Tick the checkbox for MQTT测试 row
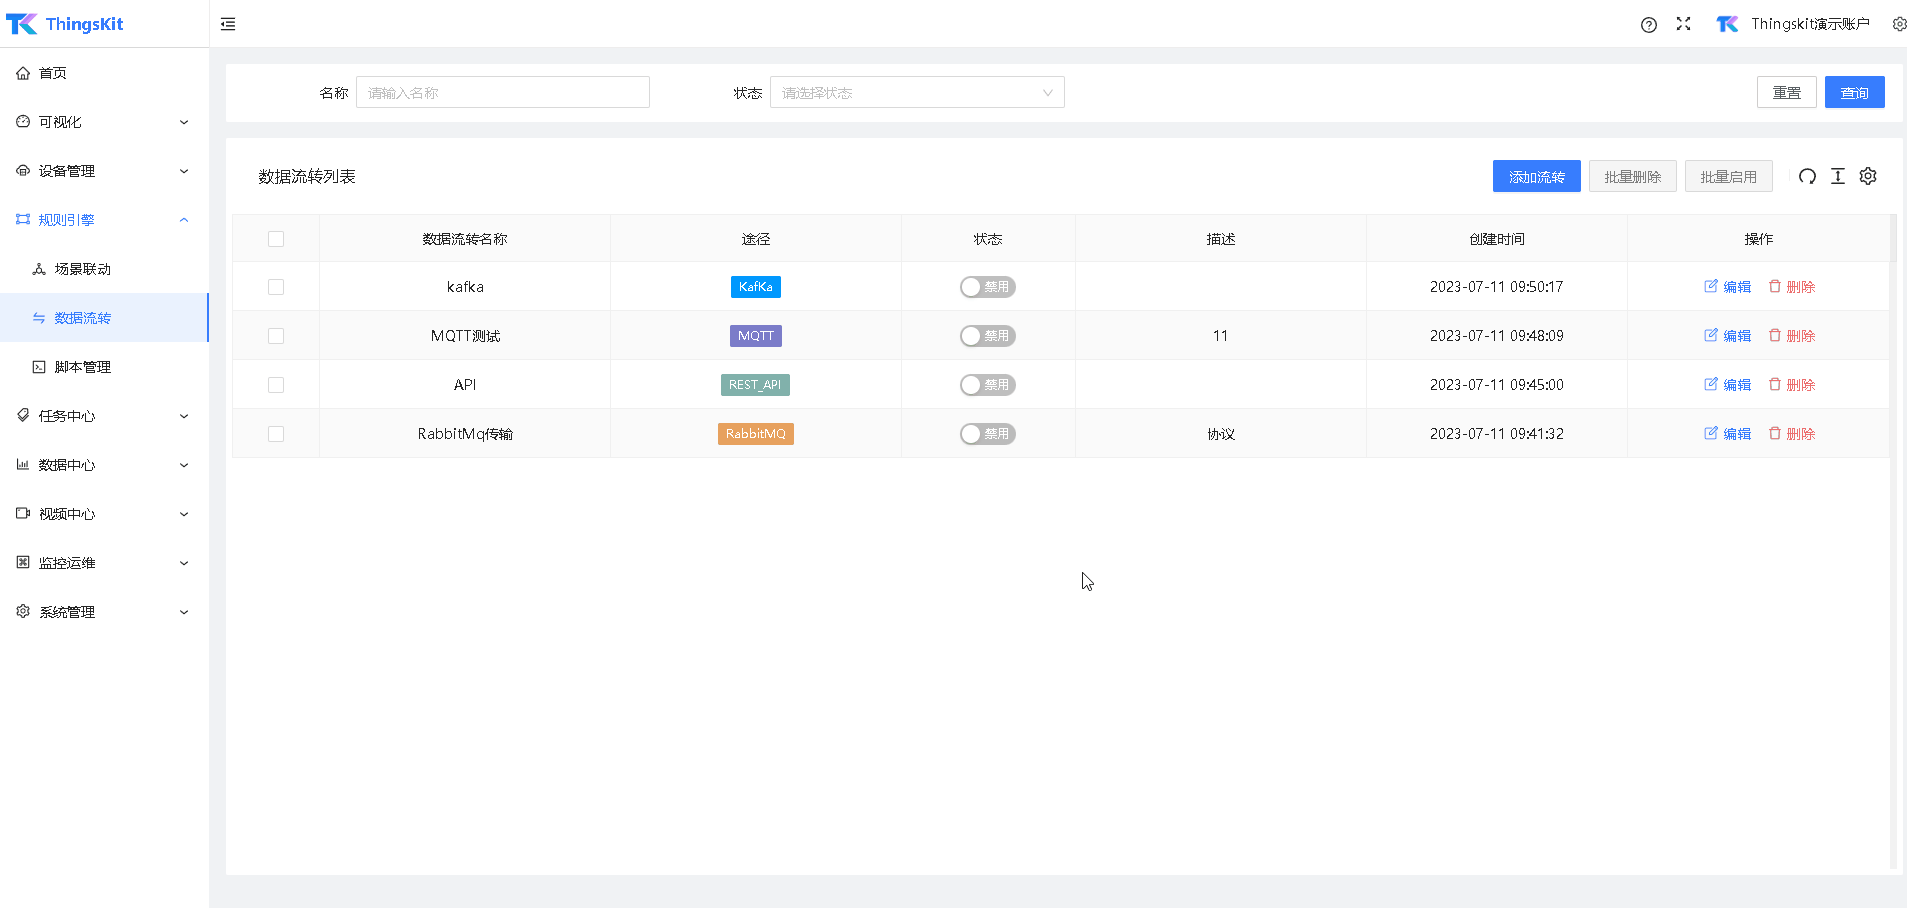 click(276, 336)
